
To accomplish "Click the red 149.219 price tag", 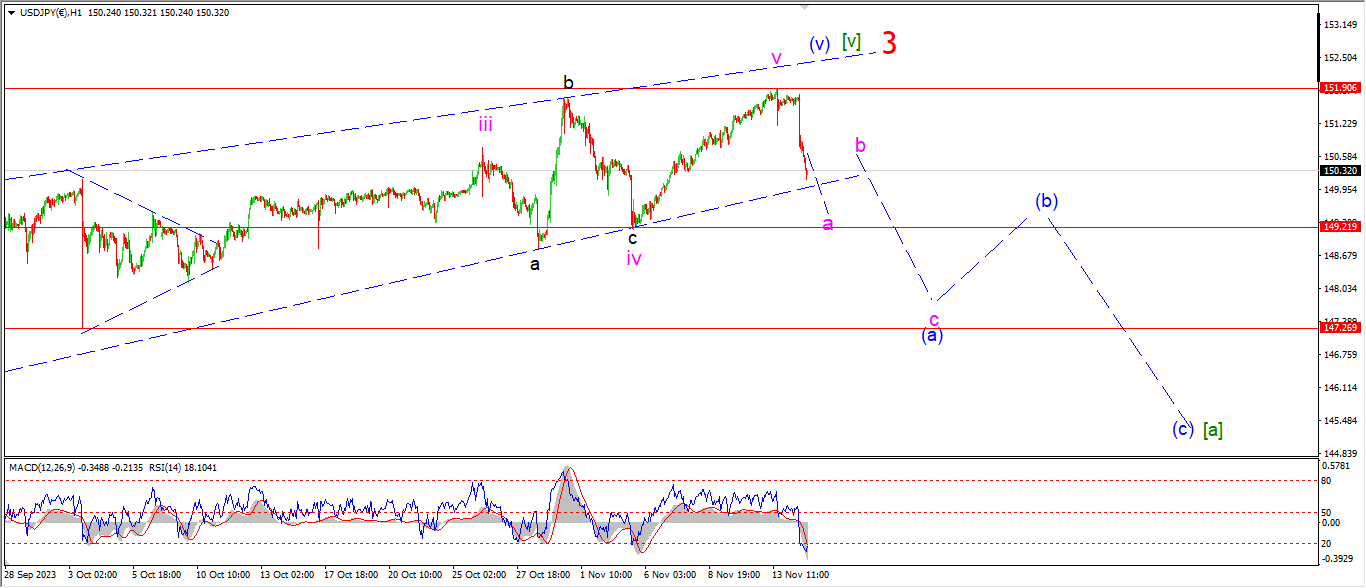I will tap(1340, 227).
